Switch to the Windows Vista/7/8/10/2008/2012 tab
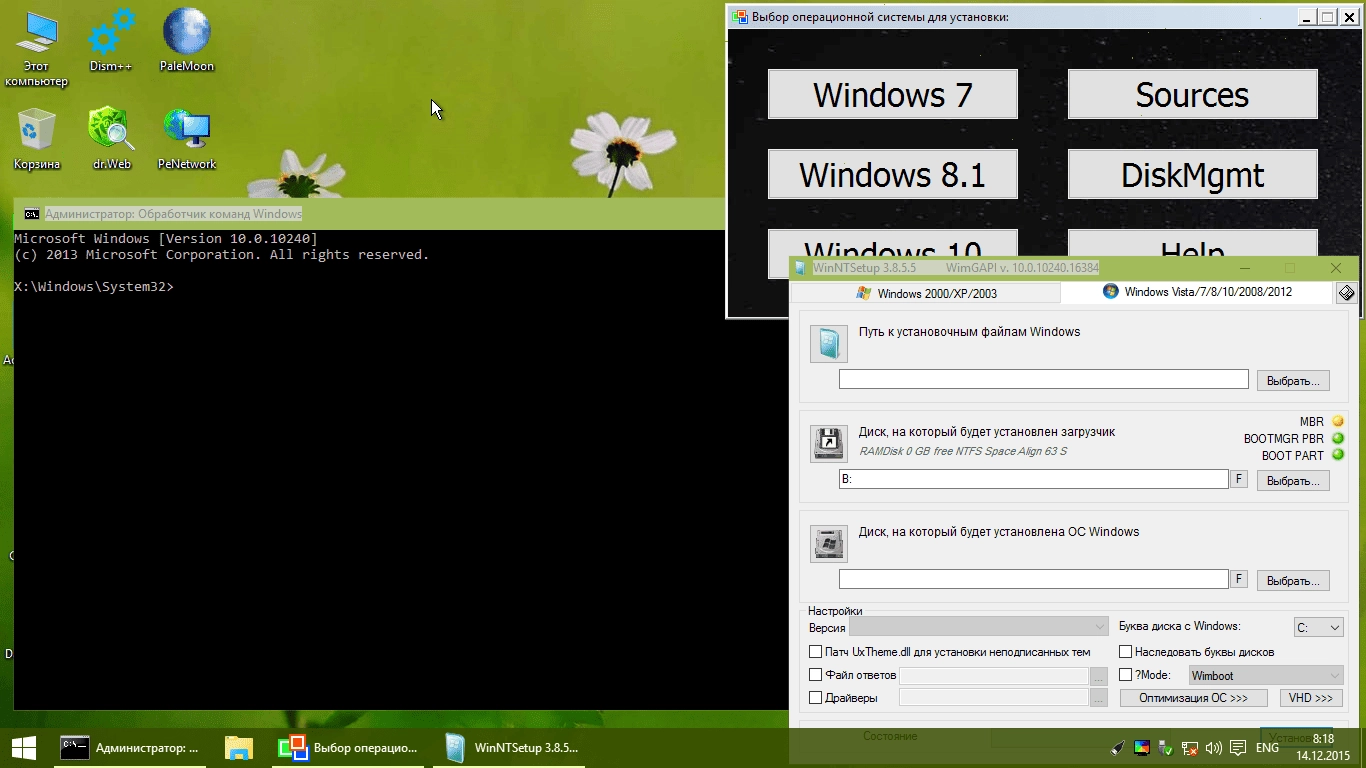Viewport: 1366px width, 768px height. pos(1197,292)
